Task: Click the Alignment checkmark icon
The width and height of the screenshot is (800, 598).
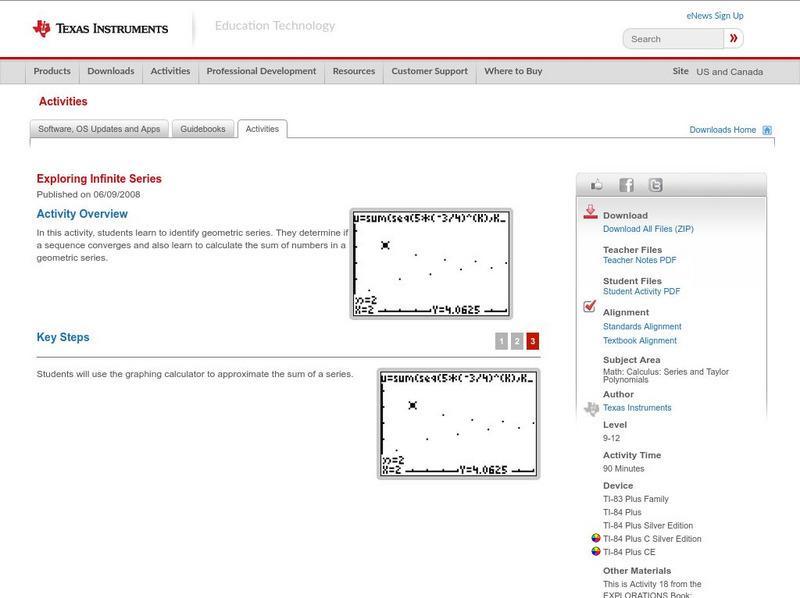Action: tap(589, 306)
